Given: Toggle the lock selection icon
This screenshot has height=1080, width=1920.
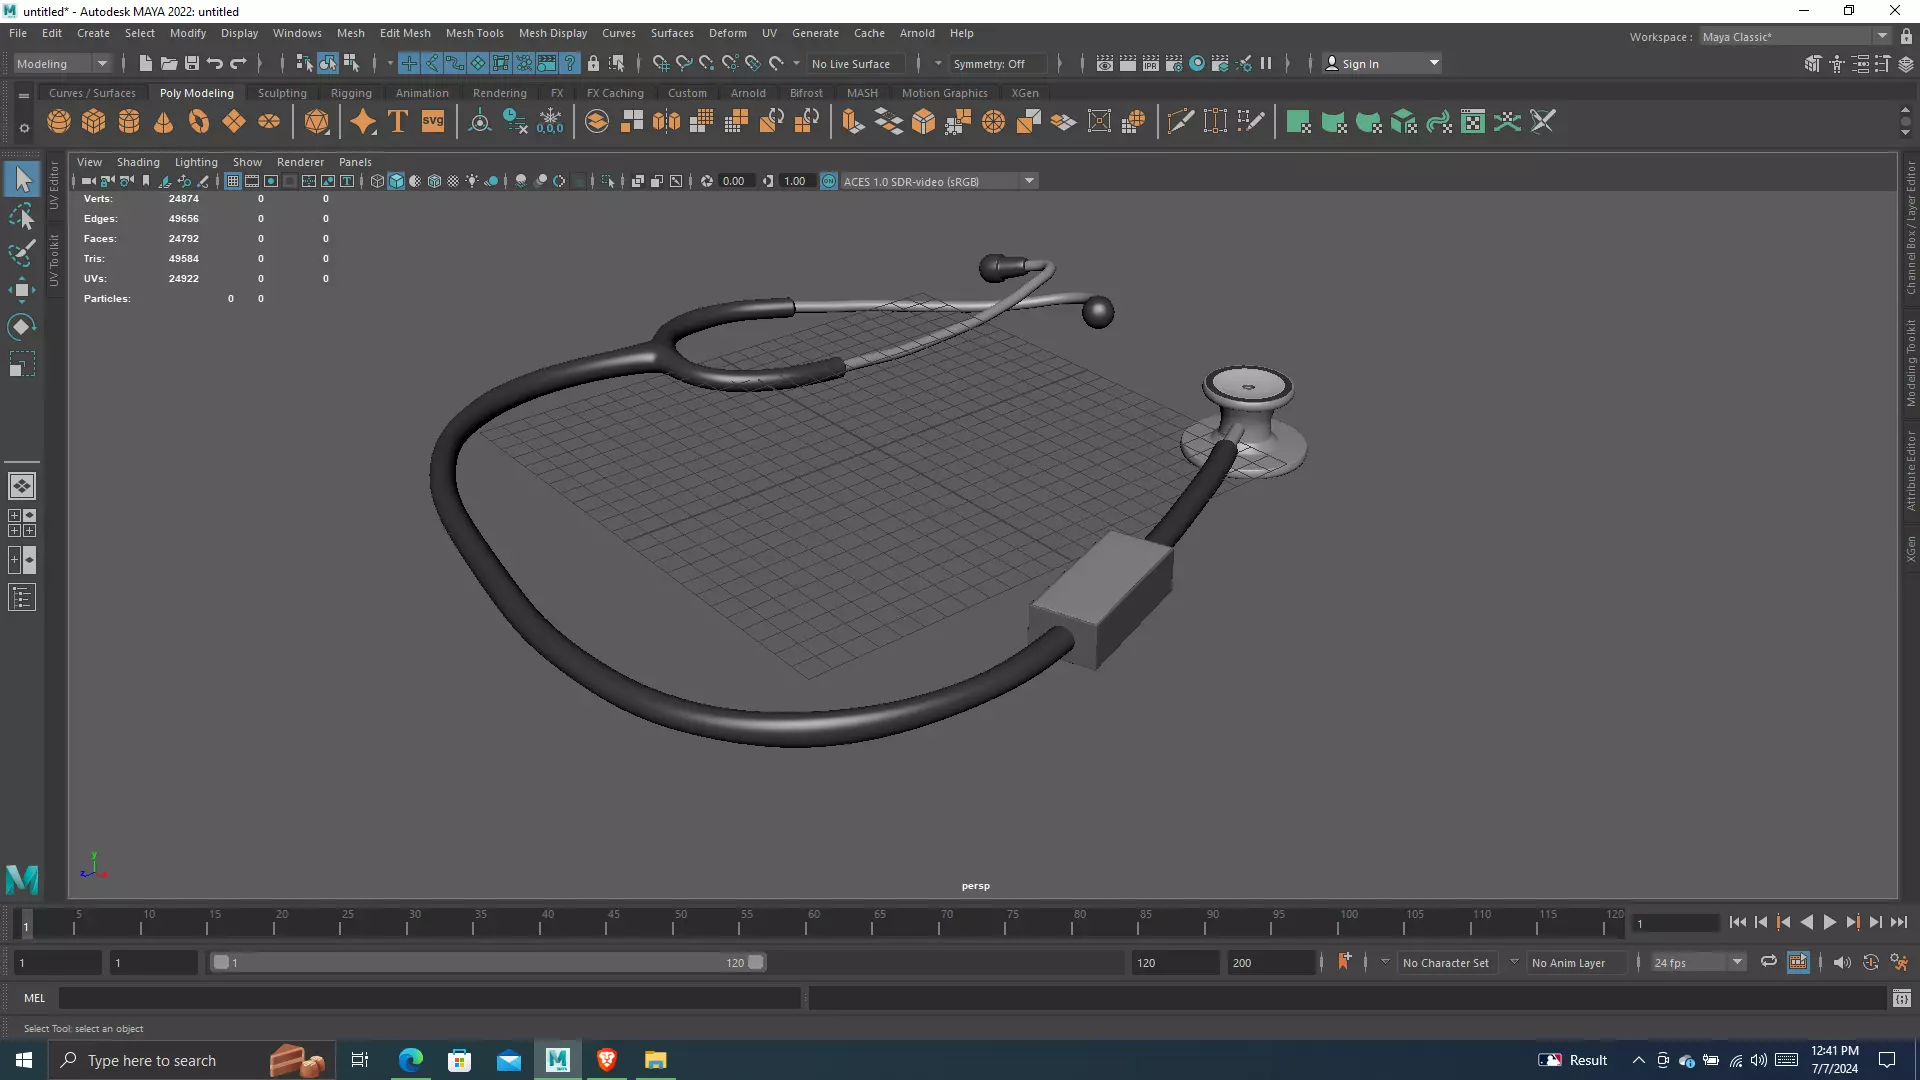Looking at the screenshot, I should [593, 63].
